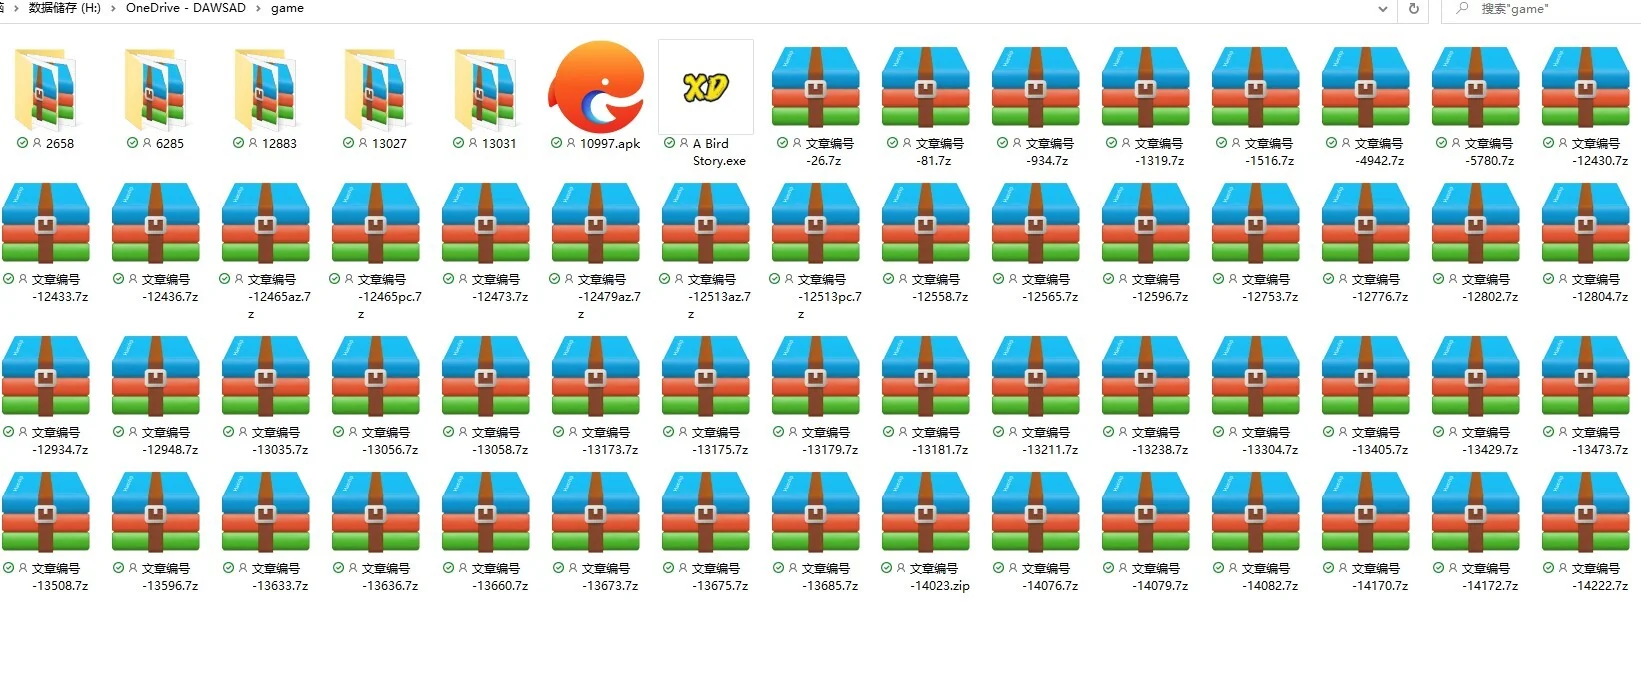Screen dimensions: 1641x695
Task: Click the 数据储存 (H:) breadcrumb
Action: click(65, 8)
